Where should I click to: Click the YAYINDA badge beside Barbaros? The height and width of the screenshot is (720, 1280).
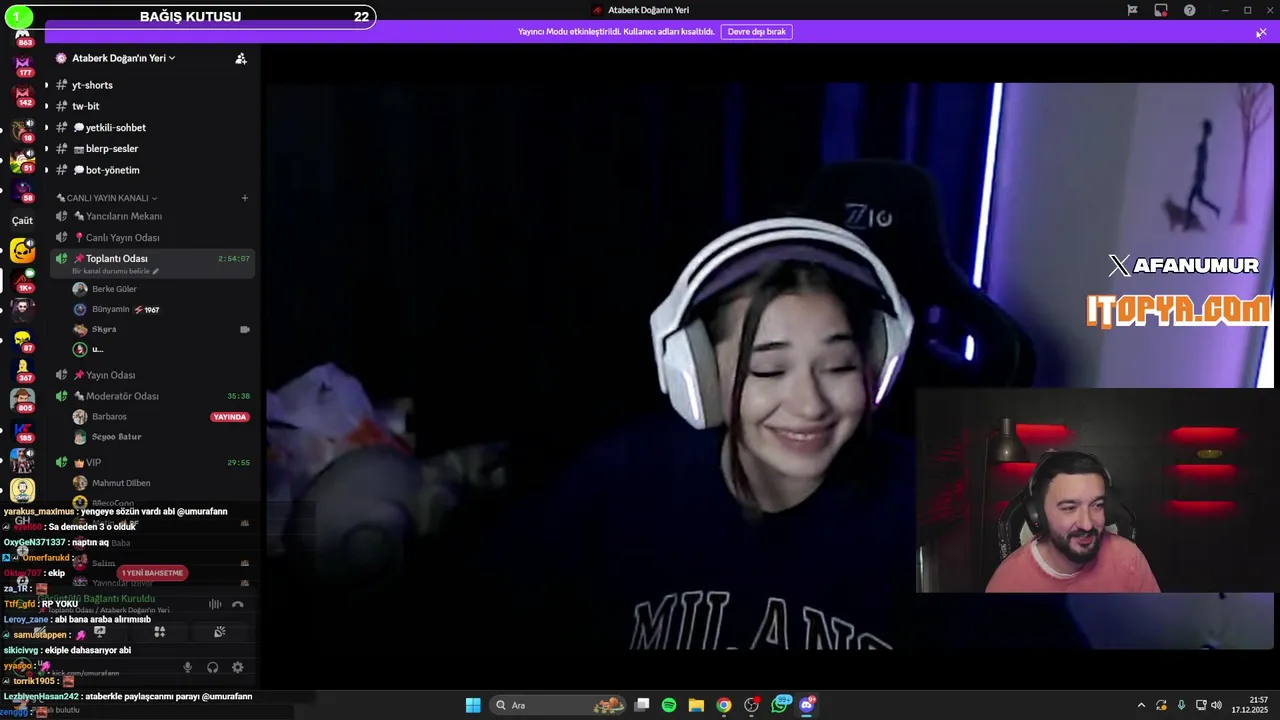click(x=230, y=417)
